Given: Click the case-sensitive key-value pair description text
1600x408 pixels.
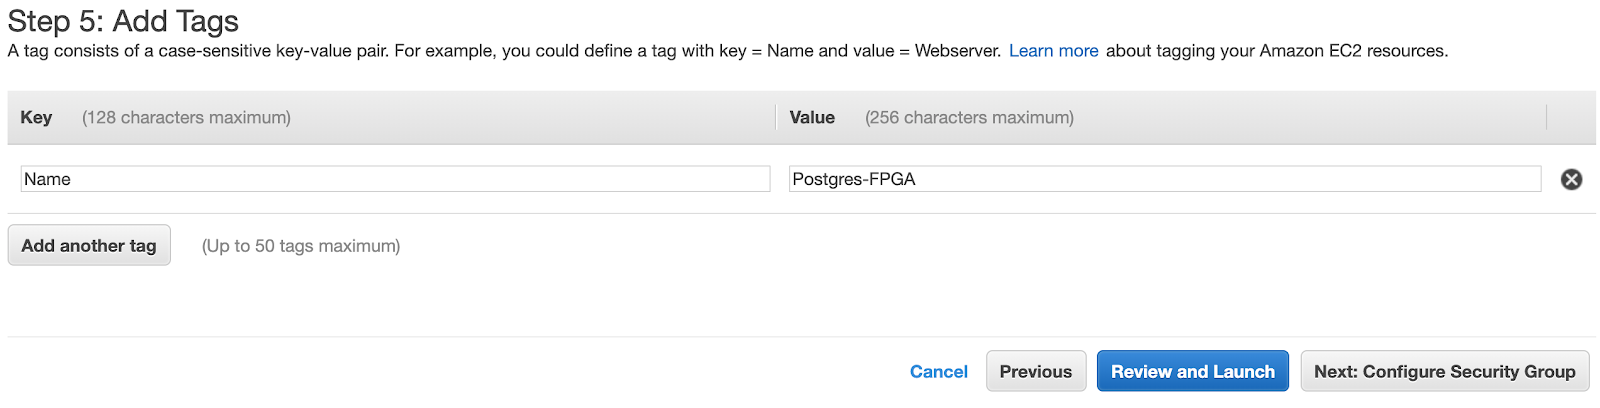Looking at the screenshot, I should tap(272, 51).
